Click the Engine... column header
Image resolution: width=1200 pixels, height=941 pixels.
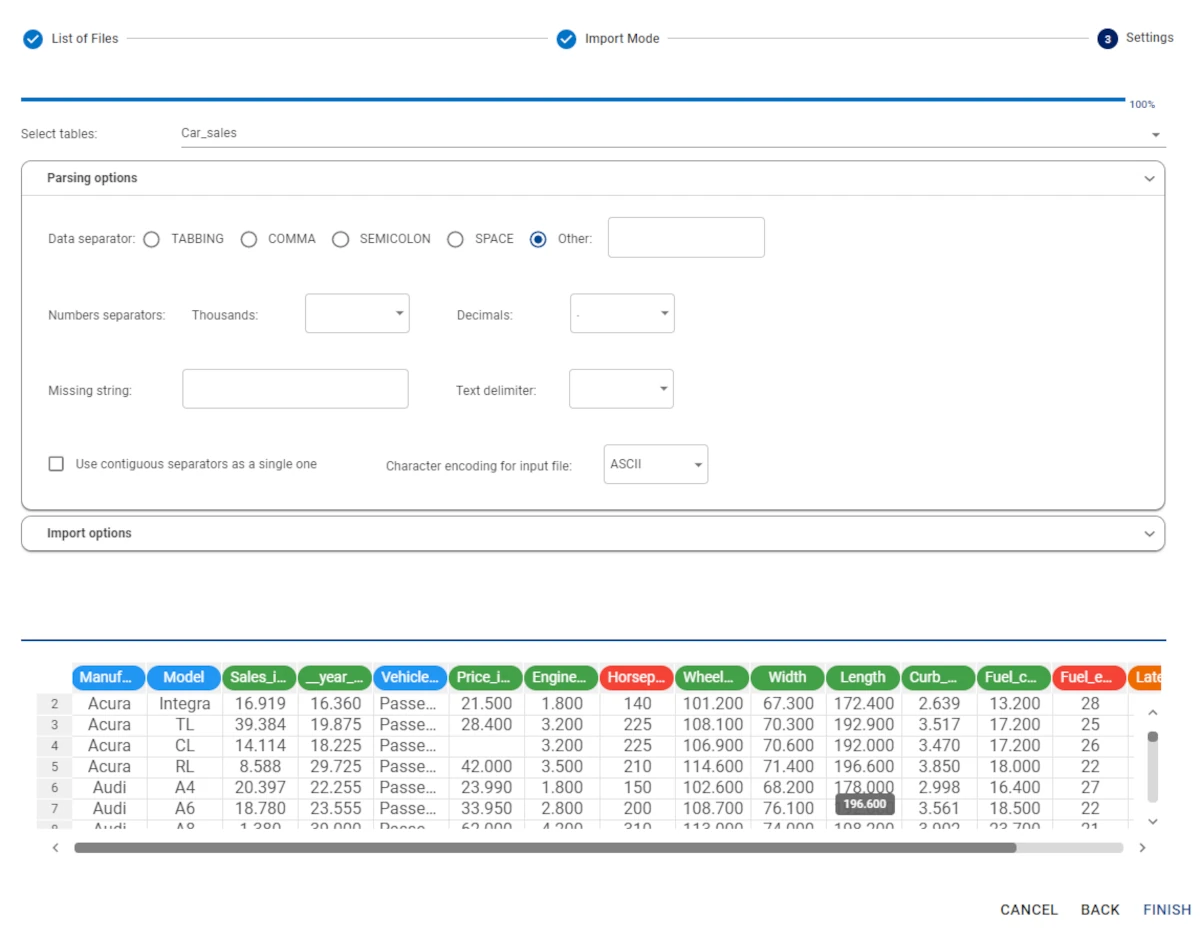click(x=561, y=677)
